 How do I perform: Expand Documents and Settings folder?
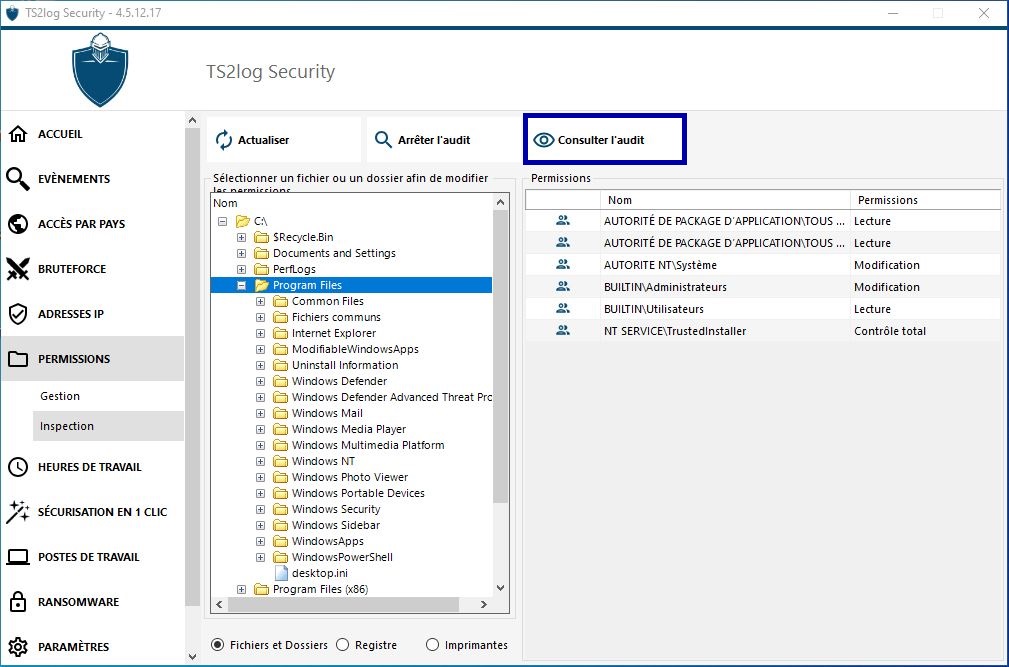[x=241, y=253]
